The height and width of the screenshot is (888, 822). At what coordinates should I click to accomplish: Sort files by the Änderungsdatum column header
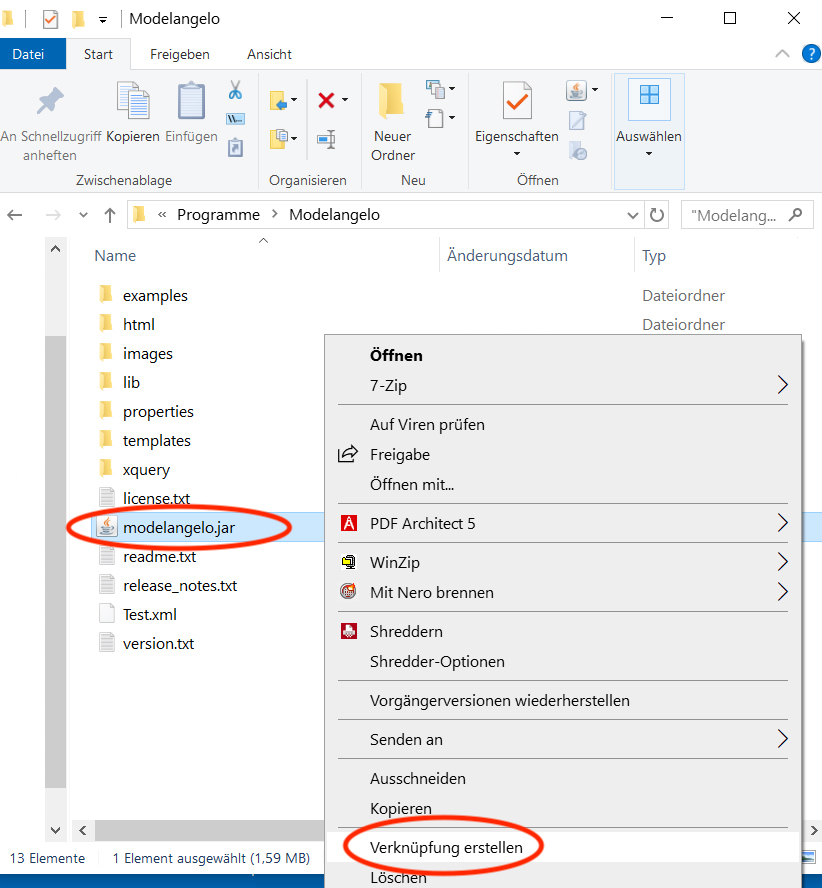[x=507, y=256]
